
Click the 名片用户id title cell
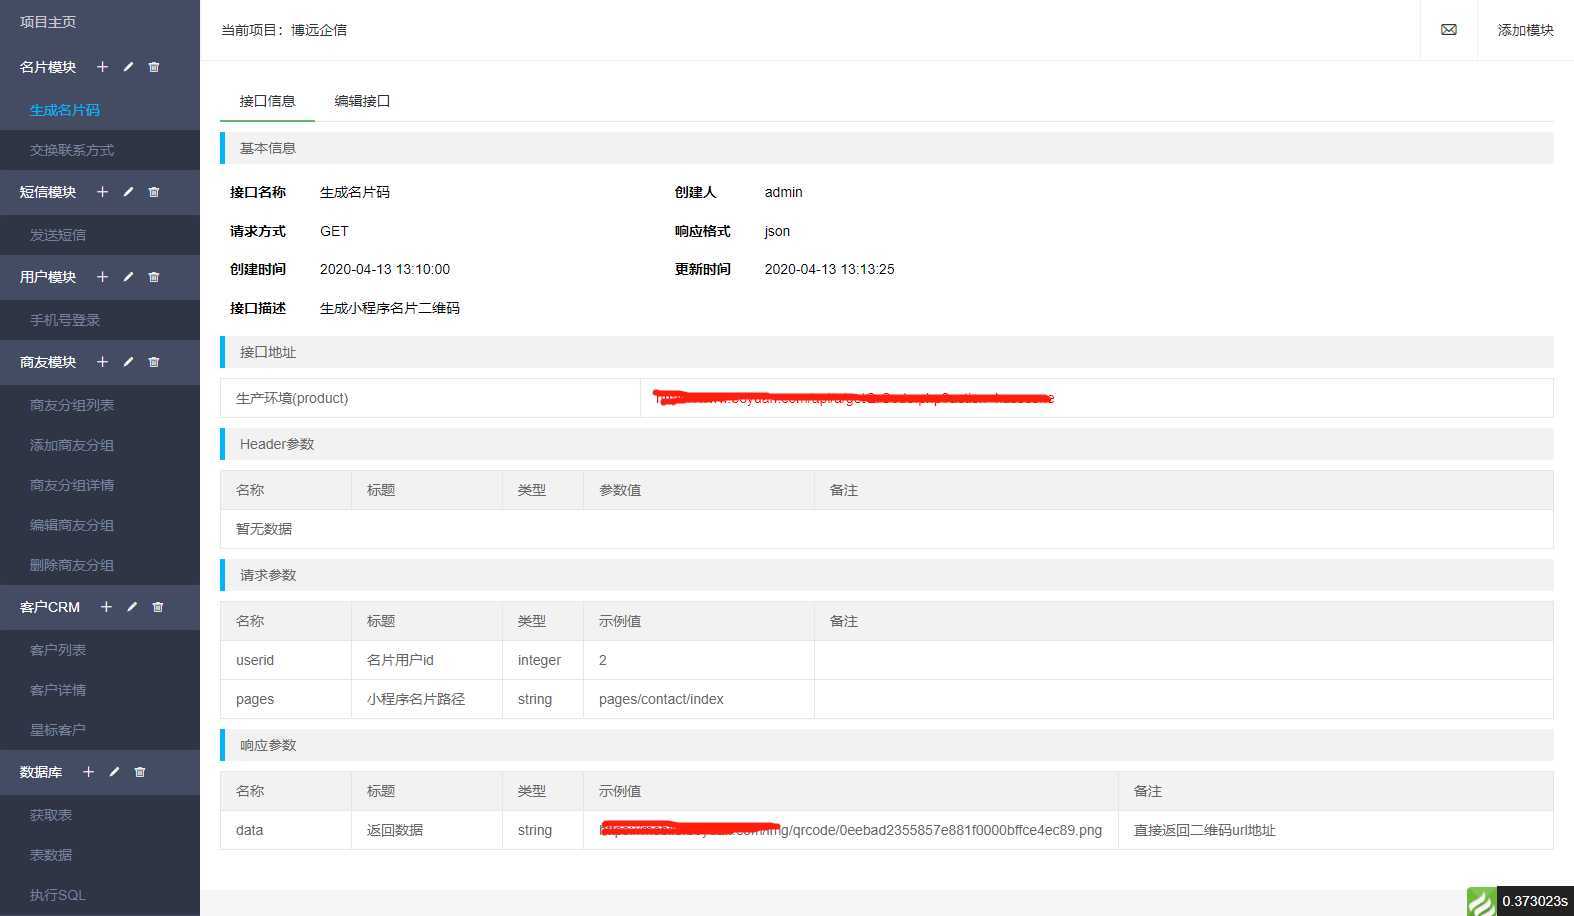point(427,660)
